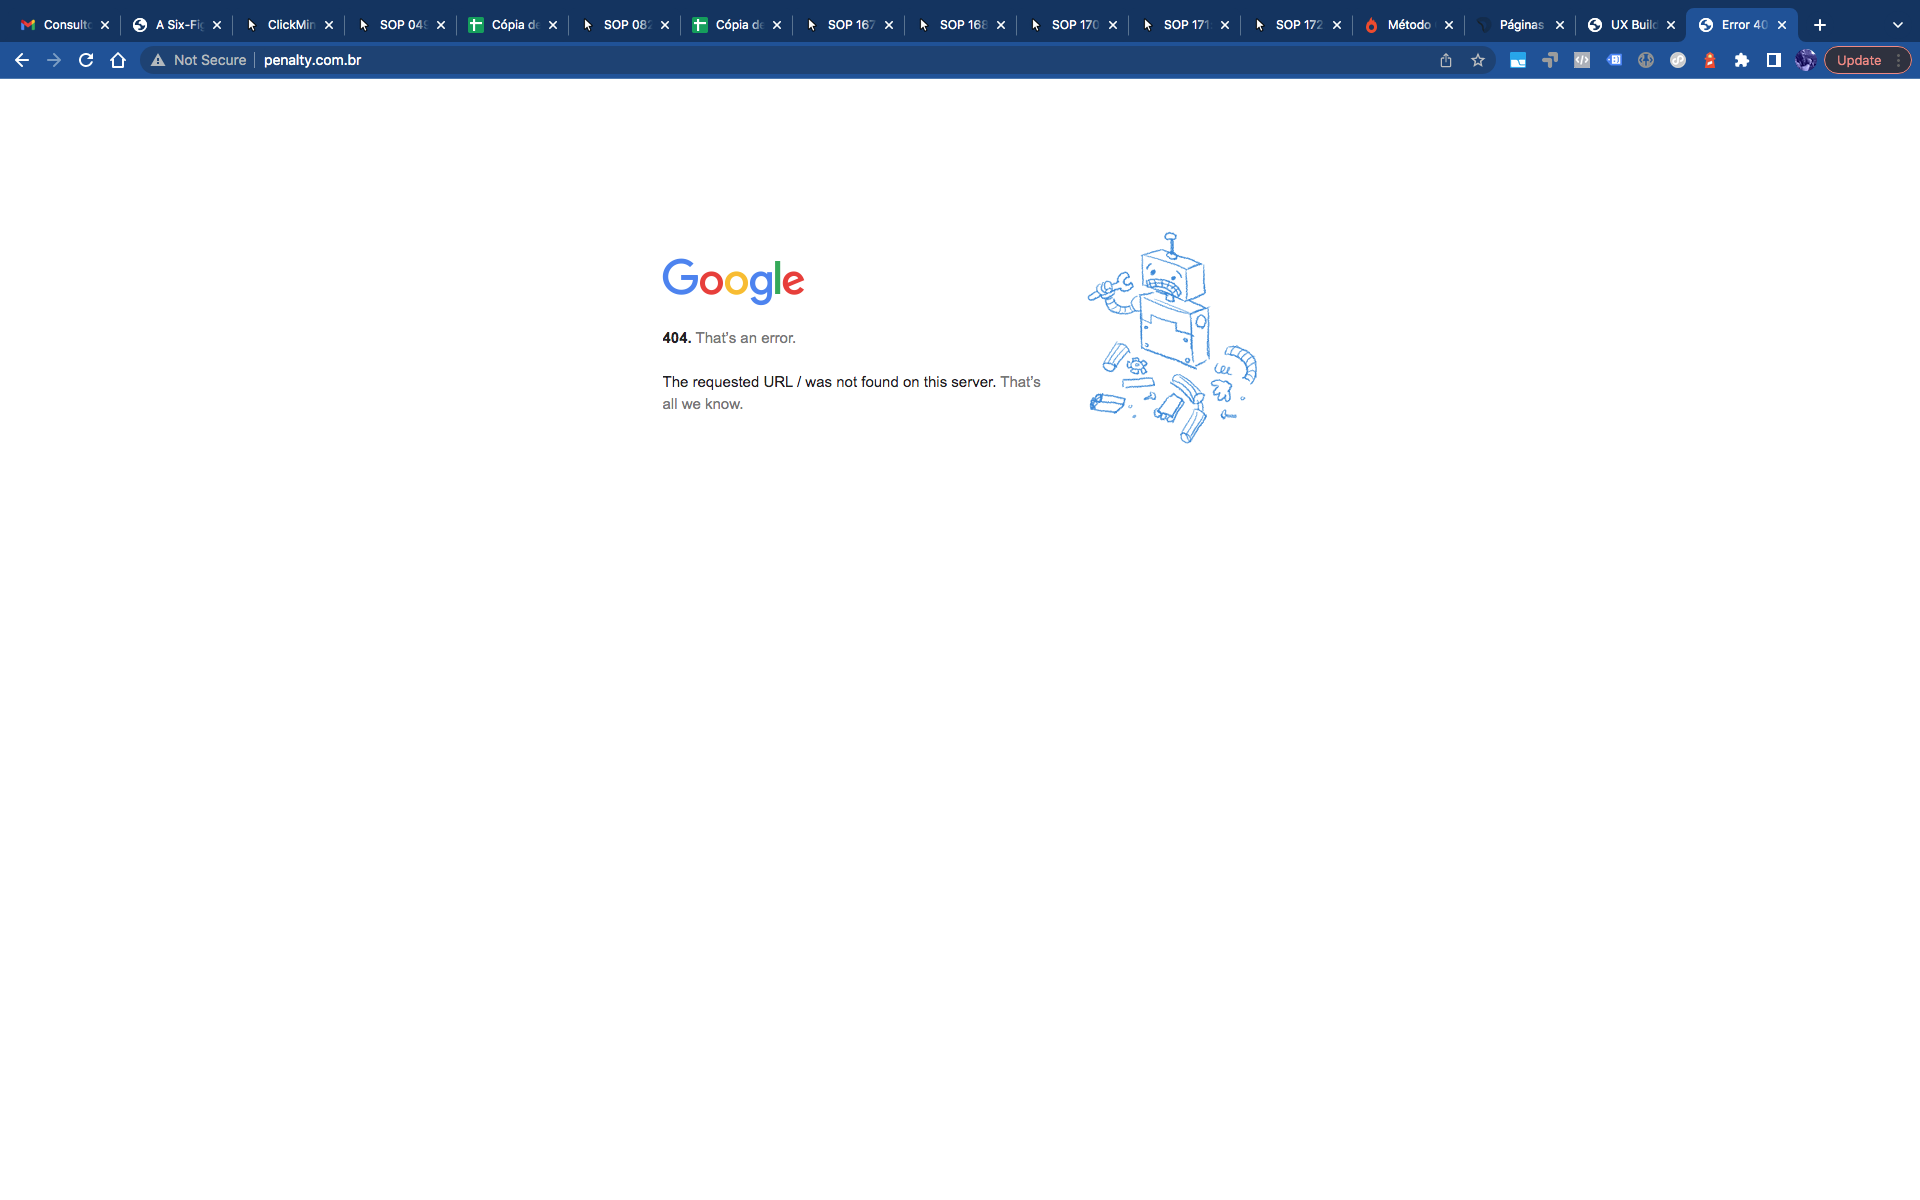Viewport: 1920px width, 1200px height.
Task: Close the ClickMin tab
Action: tap(329, 25)
